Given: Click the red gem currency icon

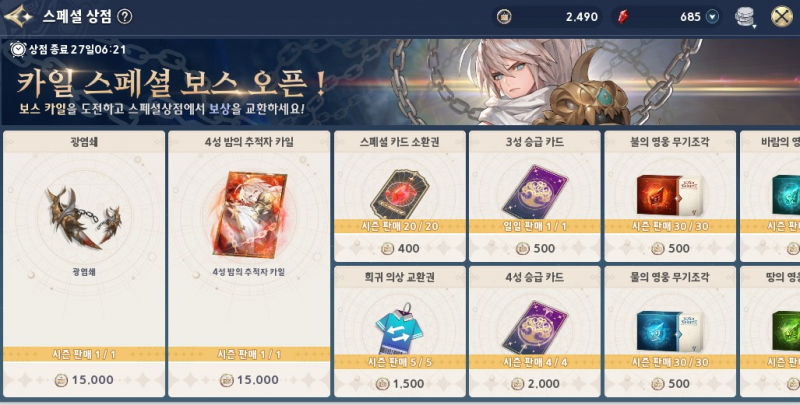Looking at the screenshot, I should click(x=623, y=17).
